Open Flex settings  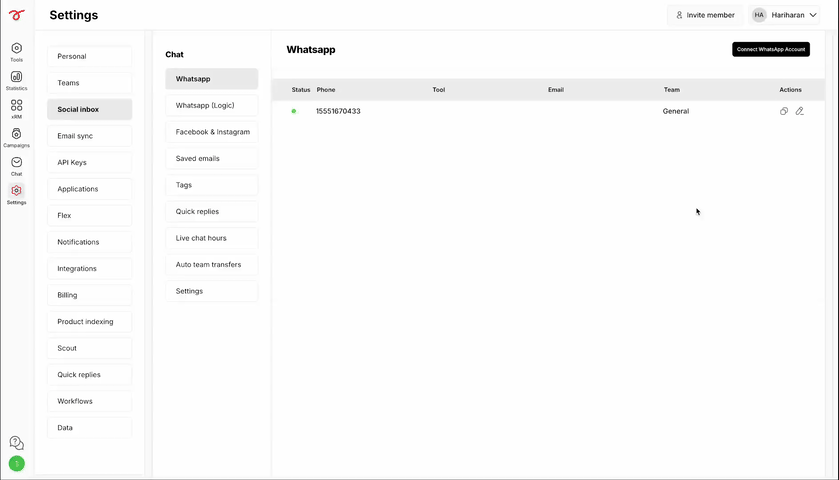point(89,215)
